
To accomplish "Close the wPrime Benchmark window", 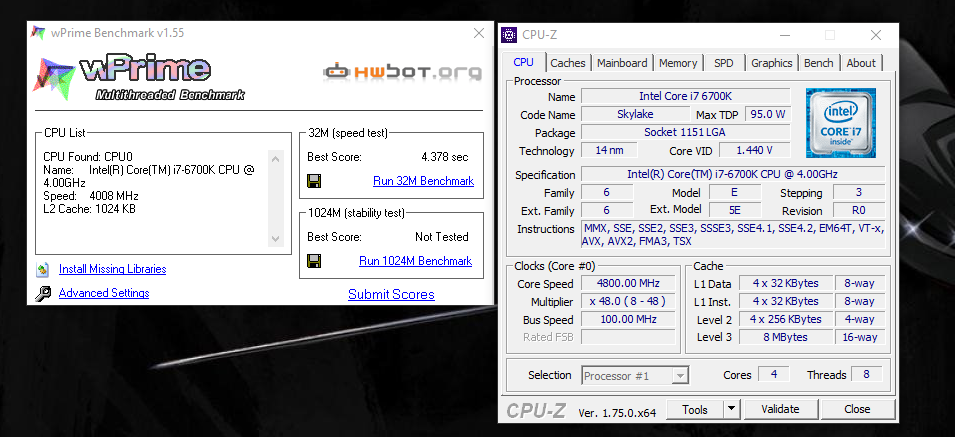I will coord(479,33).
